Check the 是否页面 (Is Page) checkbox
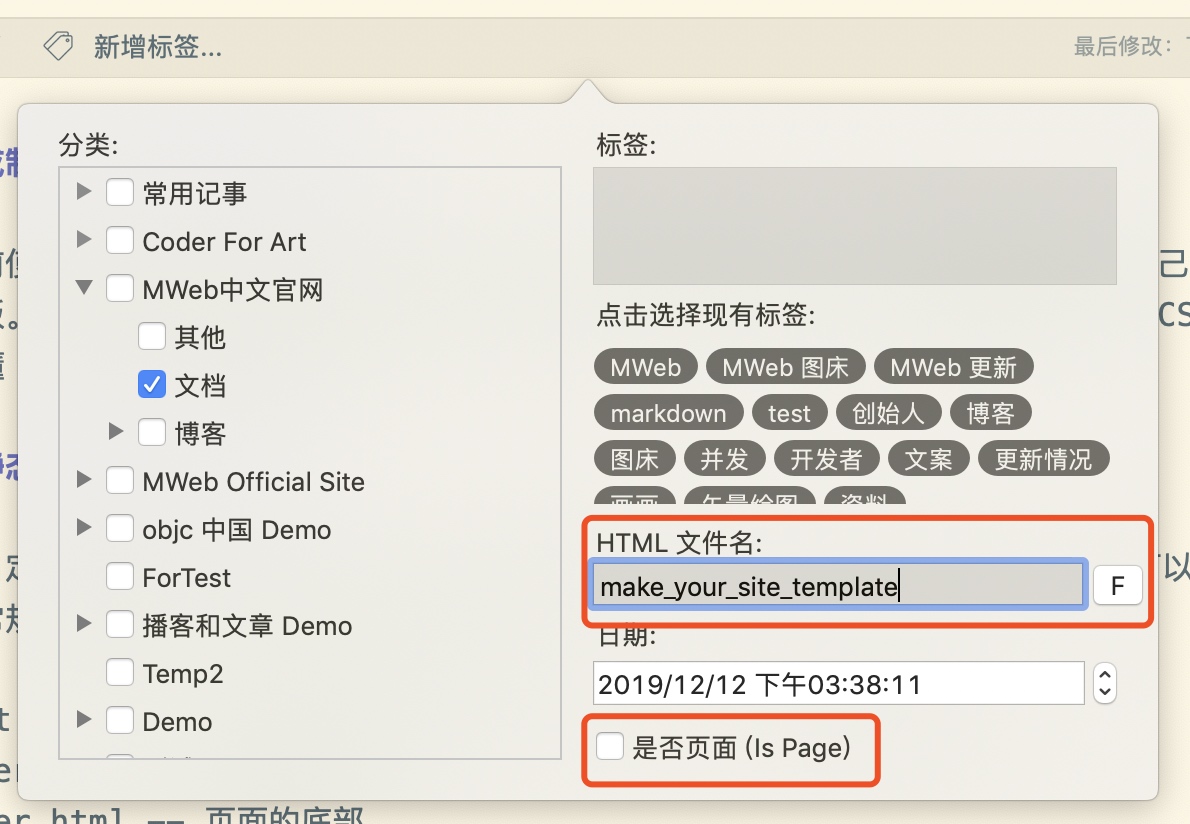 pyautogui.click(x=610, y=747)
